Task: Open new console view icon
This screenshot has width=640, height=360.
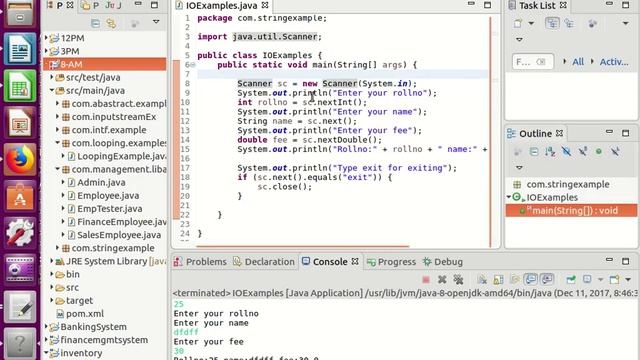Action: click(614, 280)
